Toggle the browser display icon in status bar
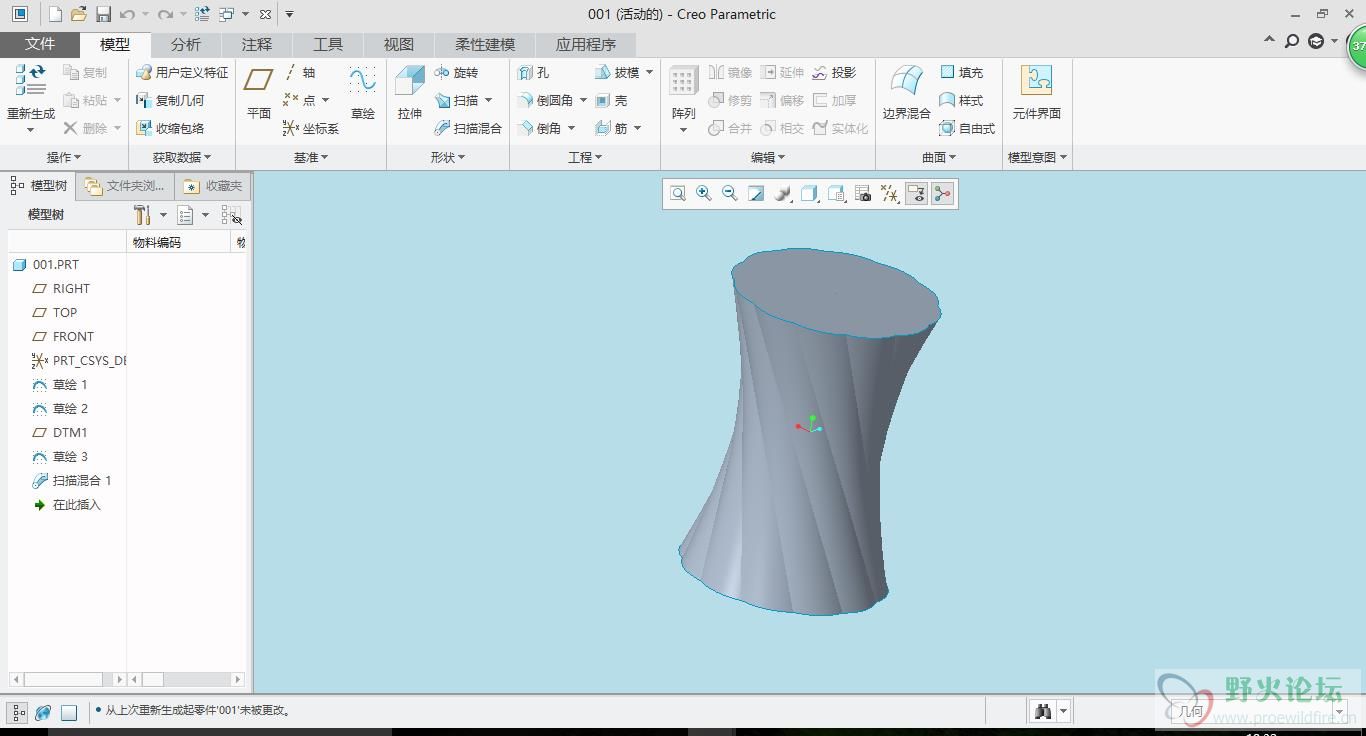 tap(43, 712)
